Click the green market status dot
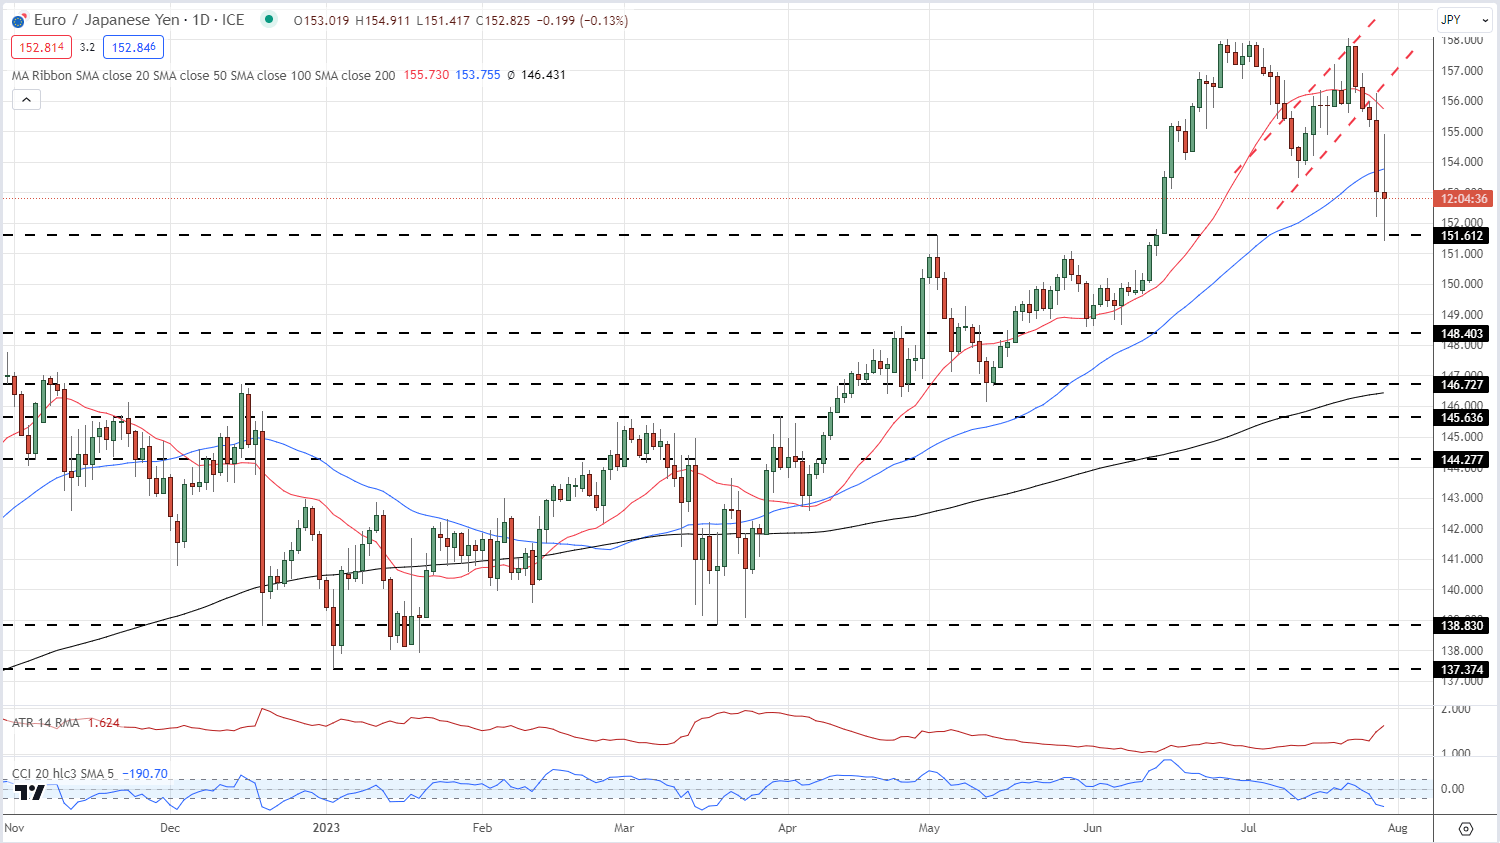 pyautogui.click(x=267, y=19)
